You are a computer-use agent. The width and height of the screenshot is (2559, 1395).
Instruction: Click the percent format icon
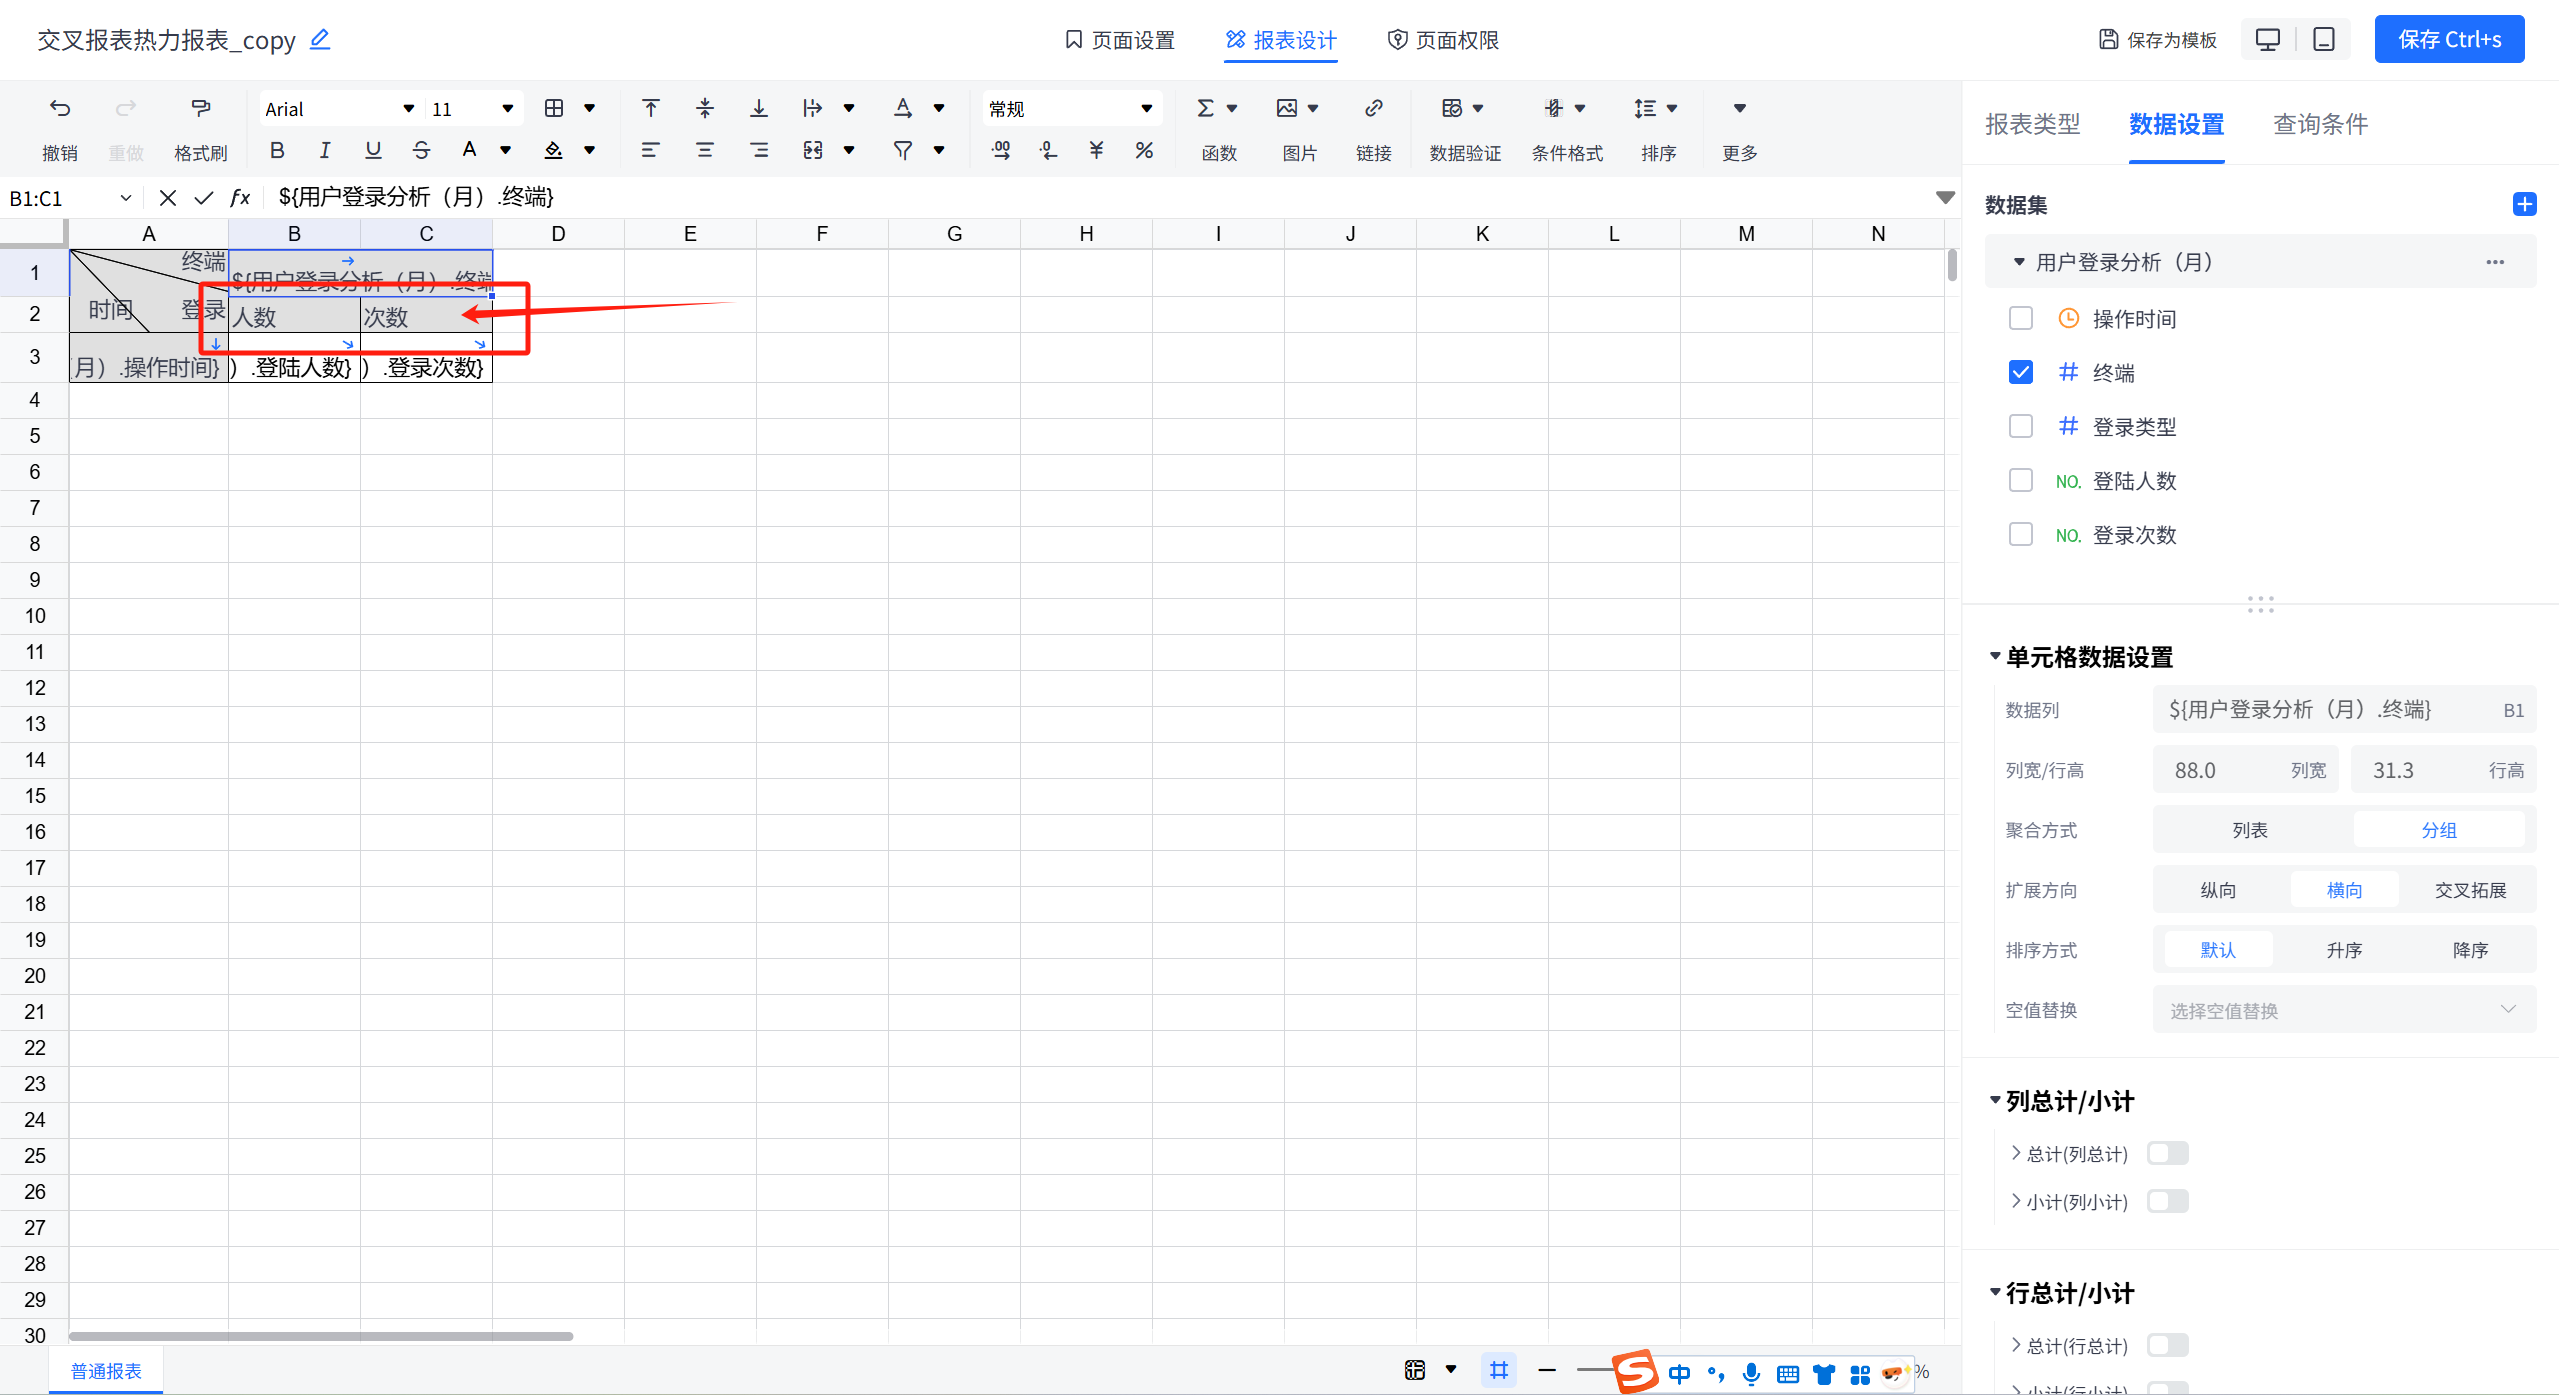(x=1144, y=150)
